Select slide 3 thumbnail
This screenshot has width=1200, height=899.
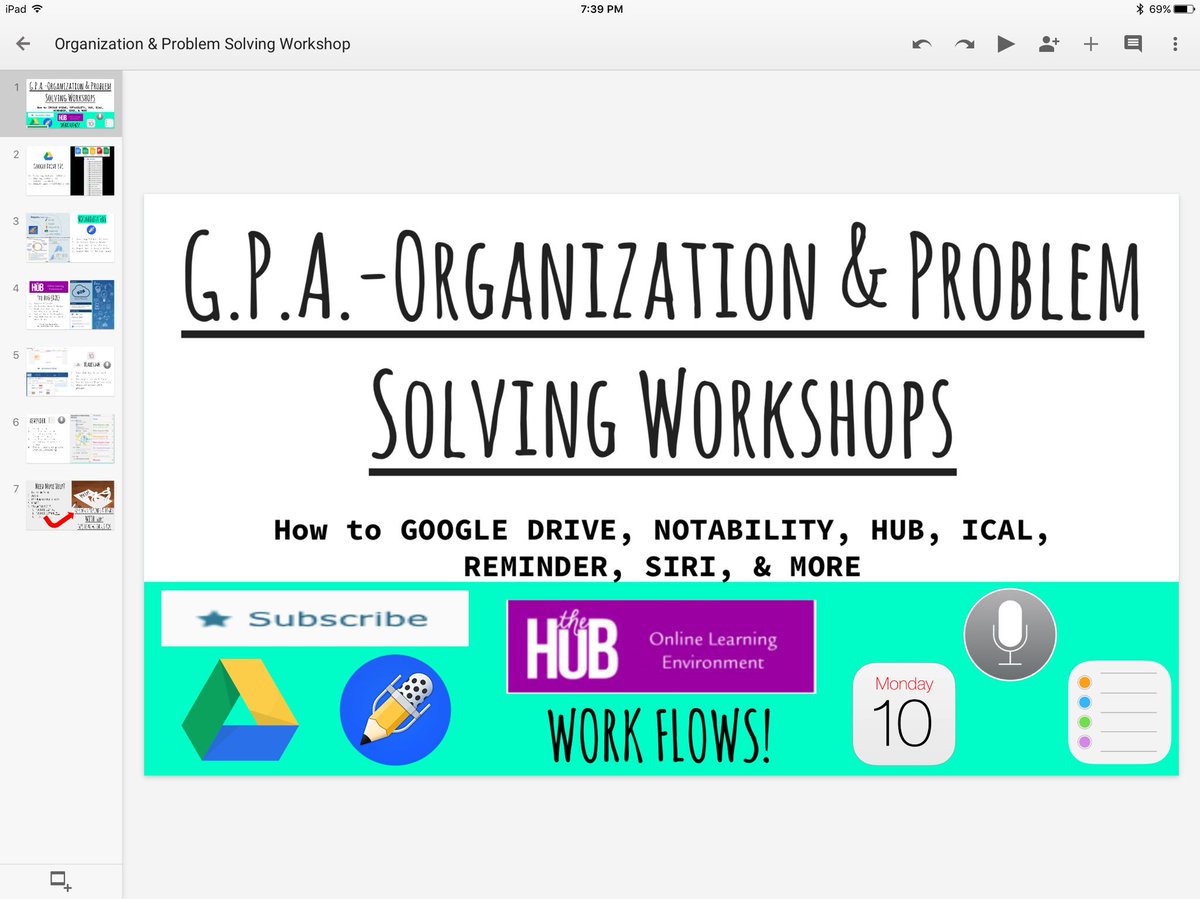70,237
